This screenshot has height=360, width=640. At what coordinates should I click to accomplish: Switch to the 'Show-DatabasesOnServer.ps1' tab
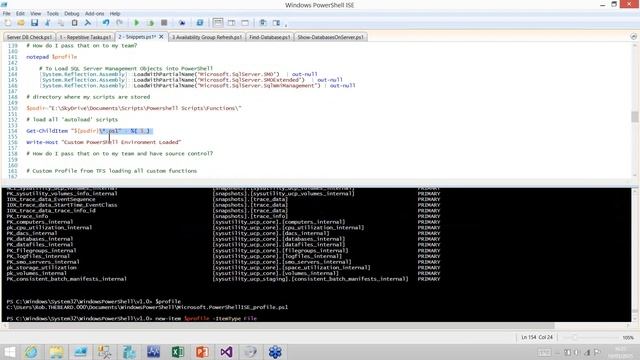click(330, 37)
